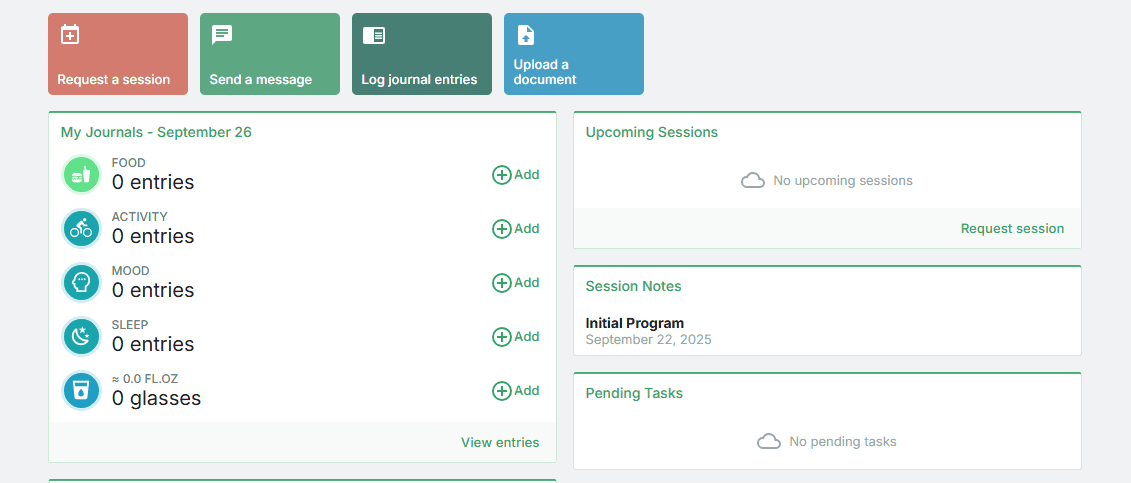This screenshot has width=1131, height=483.
Task: Click the Upcoming Sessions heading
Action: click(651, 132)
